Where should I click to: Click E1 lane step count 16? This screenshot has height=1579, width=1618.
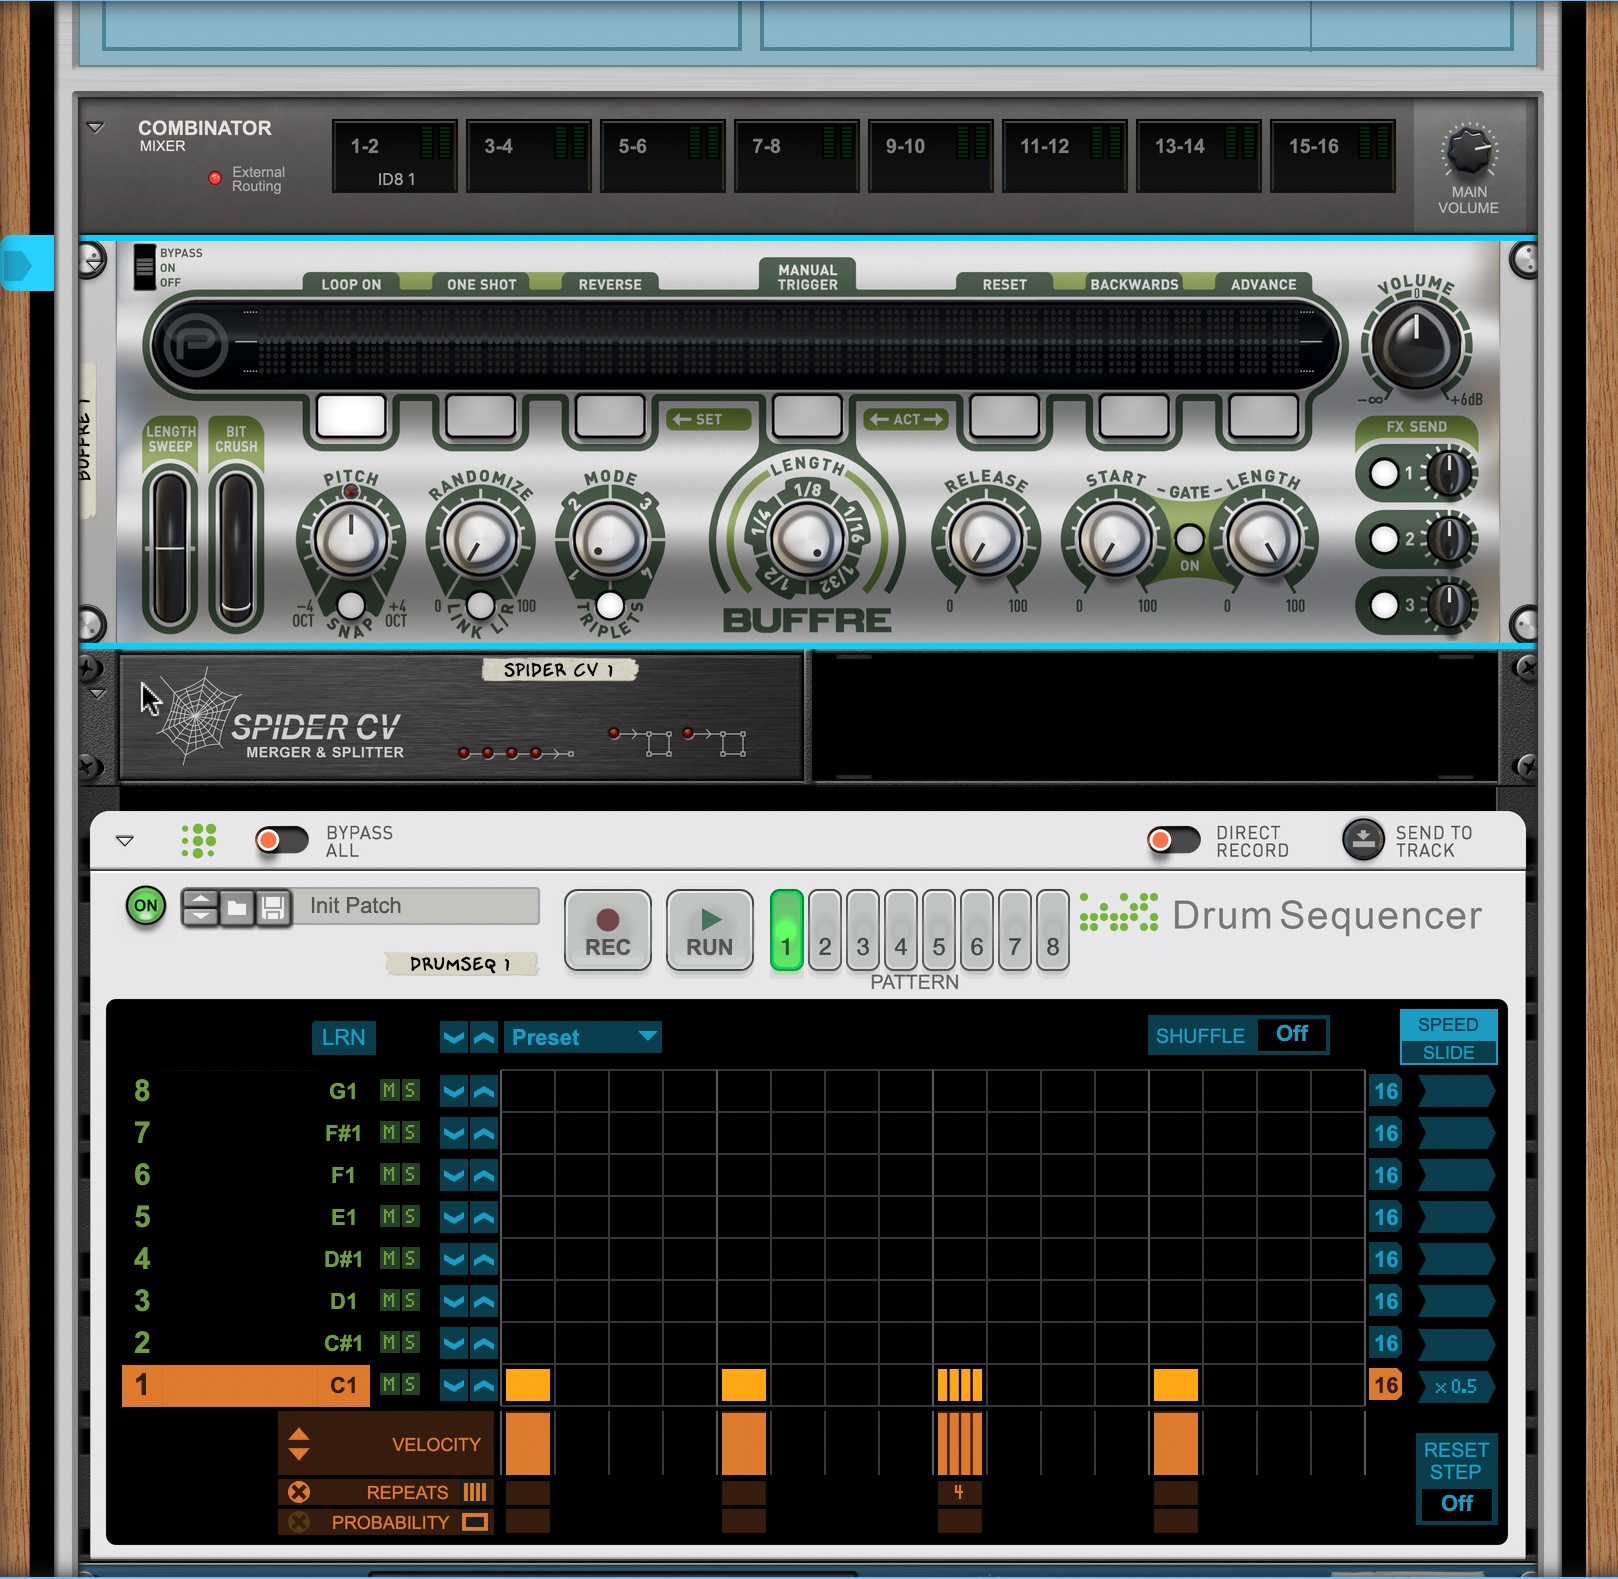point(1385,1217)
